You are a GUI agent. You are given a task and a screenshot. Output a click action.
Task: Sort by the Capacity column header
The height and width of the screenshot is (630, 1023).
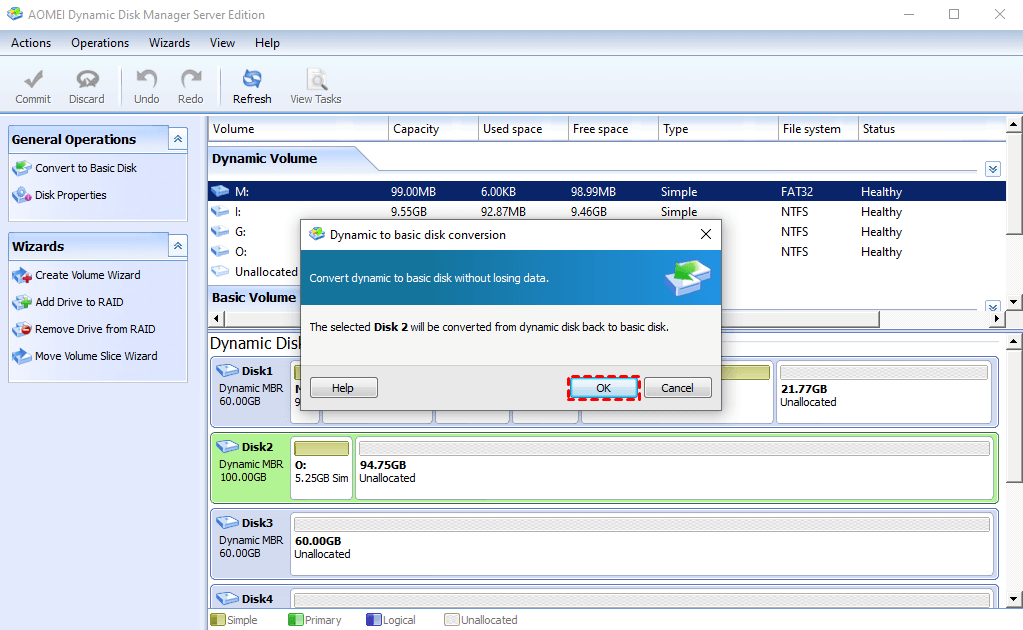pyautogui.click(x=433, y=129)
